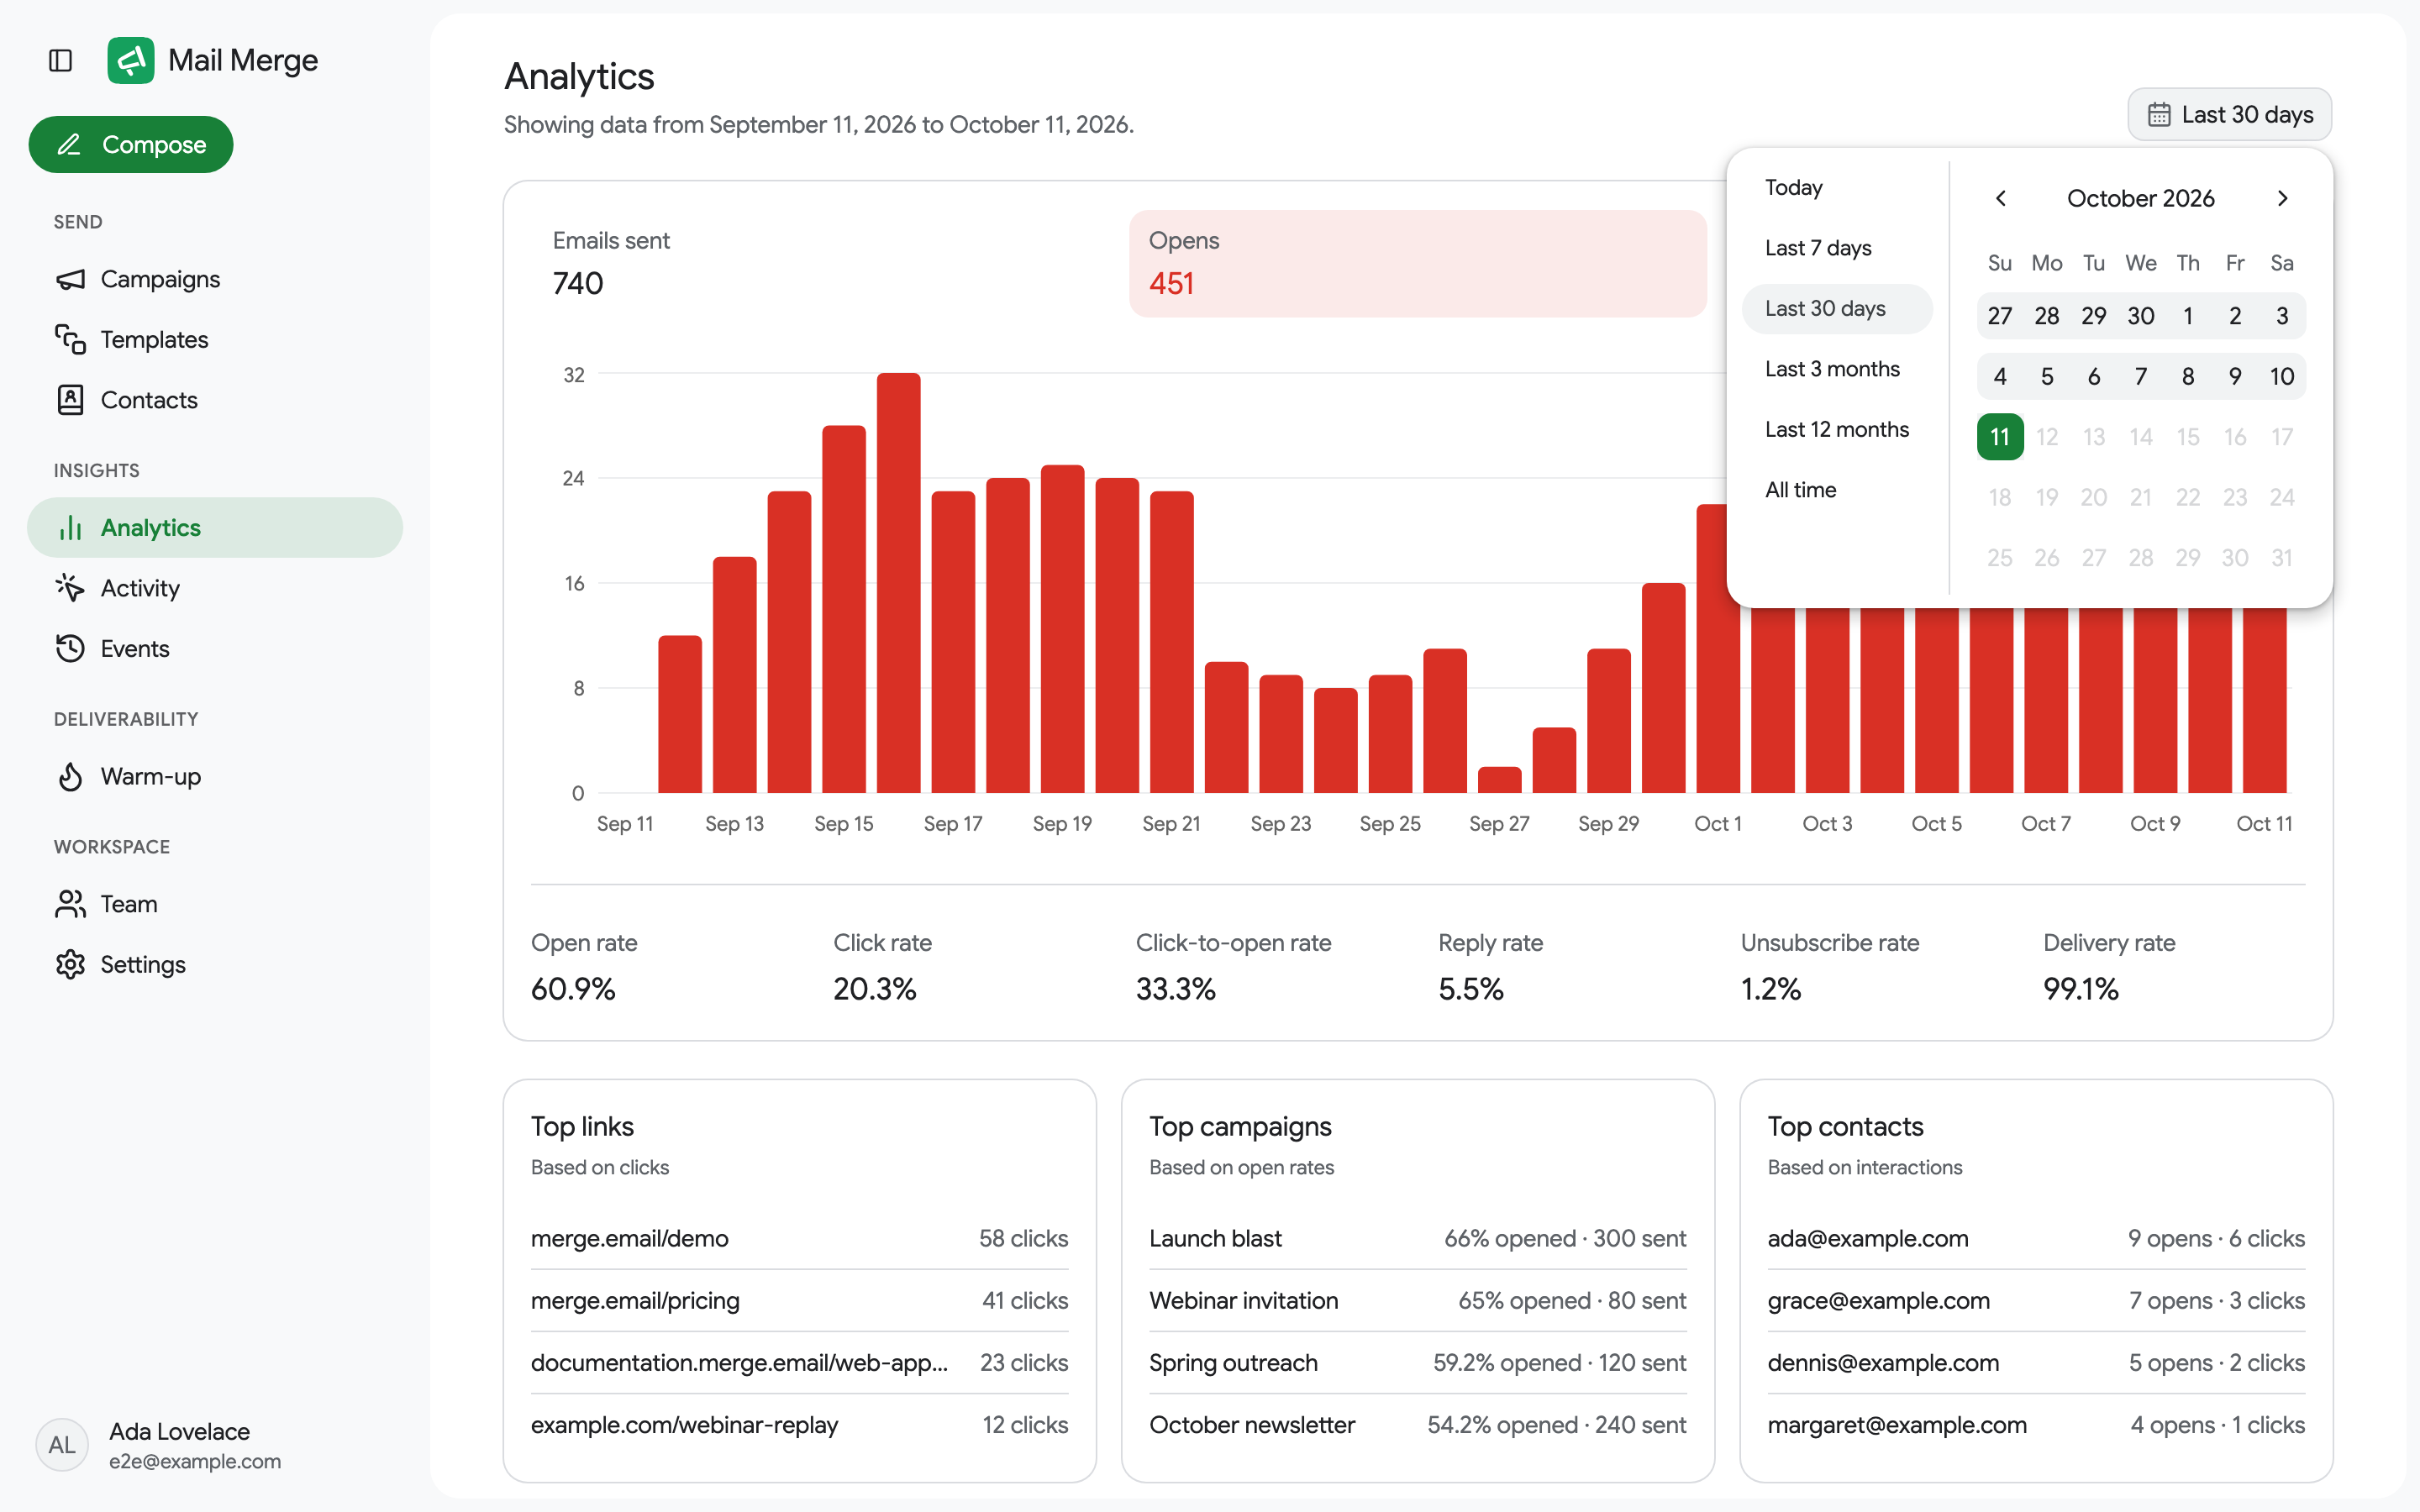Open the Last 30 days date dropdown
The image size is (2420, 1512).
[2229, 115]
